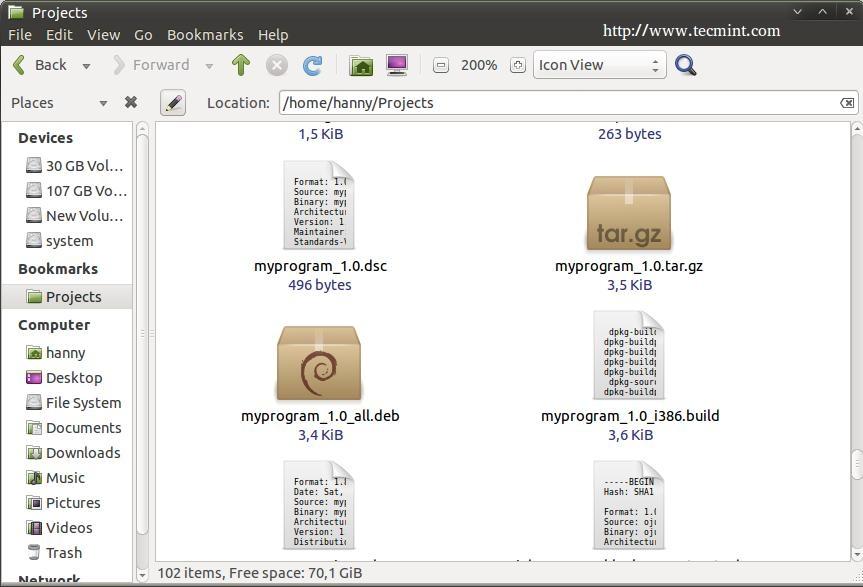Open Home folder via toolbar icon
Viewport: 863px width, 587px height.
coord(361,65)
